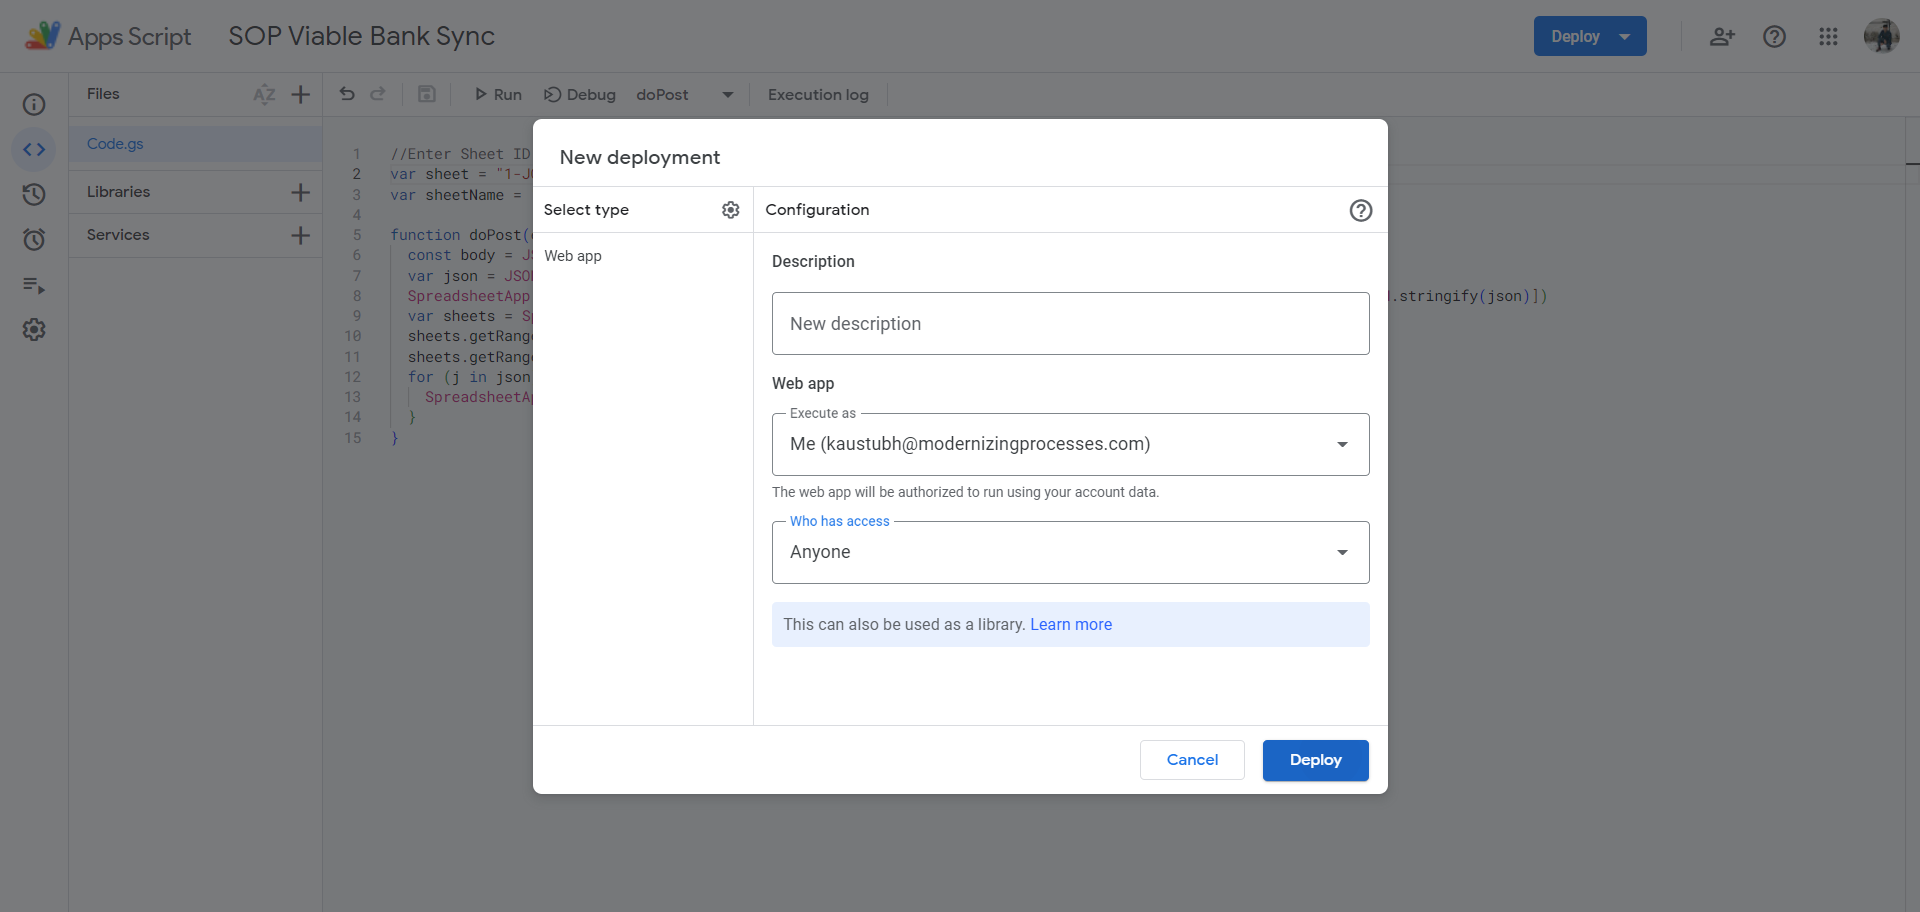Select the Code.gs file
The width and height of the screenshot is (1920, 912).
click(x=196, y=144)
